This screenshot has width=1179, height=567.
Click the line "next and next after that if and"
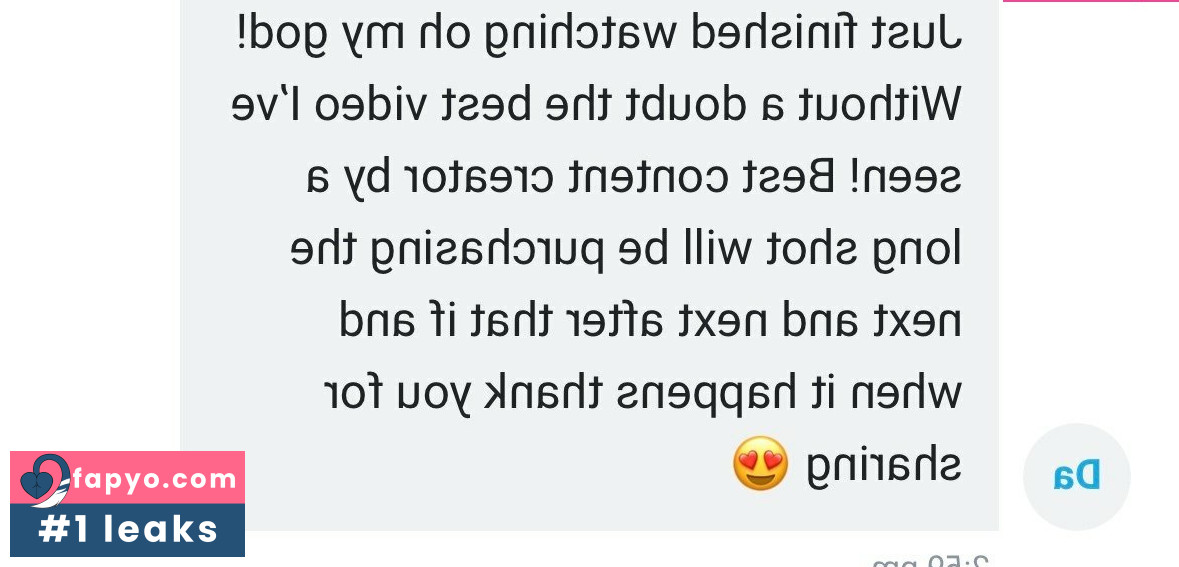[x=650, y=320]
